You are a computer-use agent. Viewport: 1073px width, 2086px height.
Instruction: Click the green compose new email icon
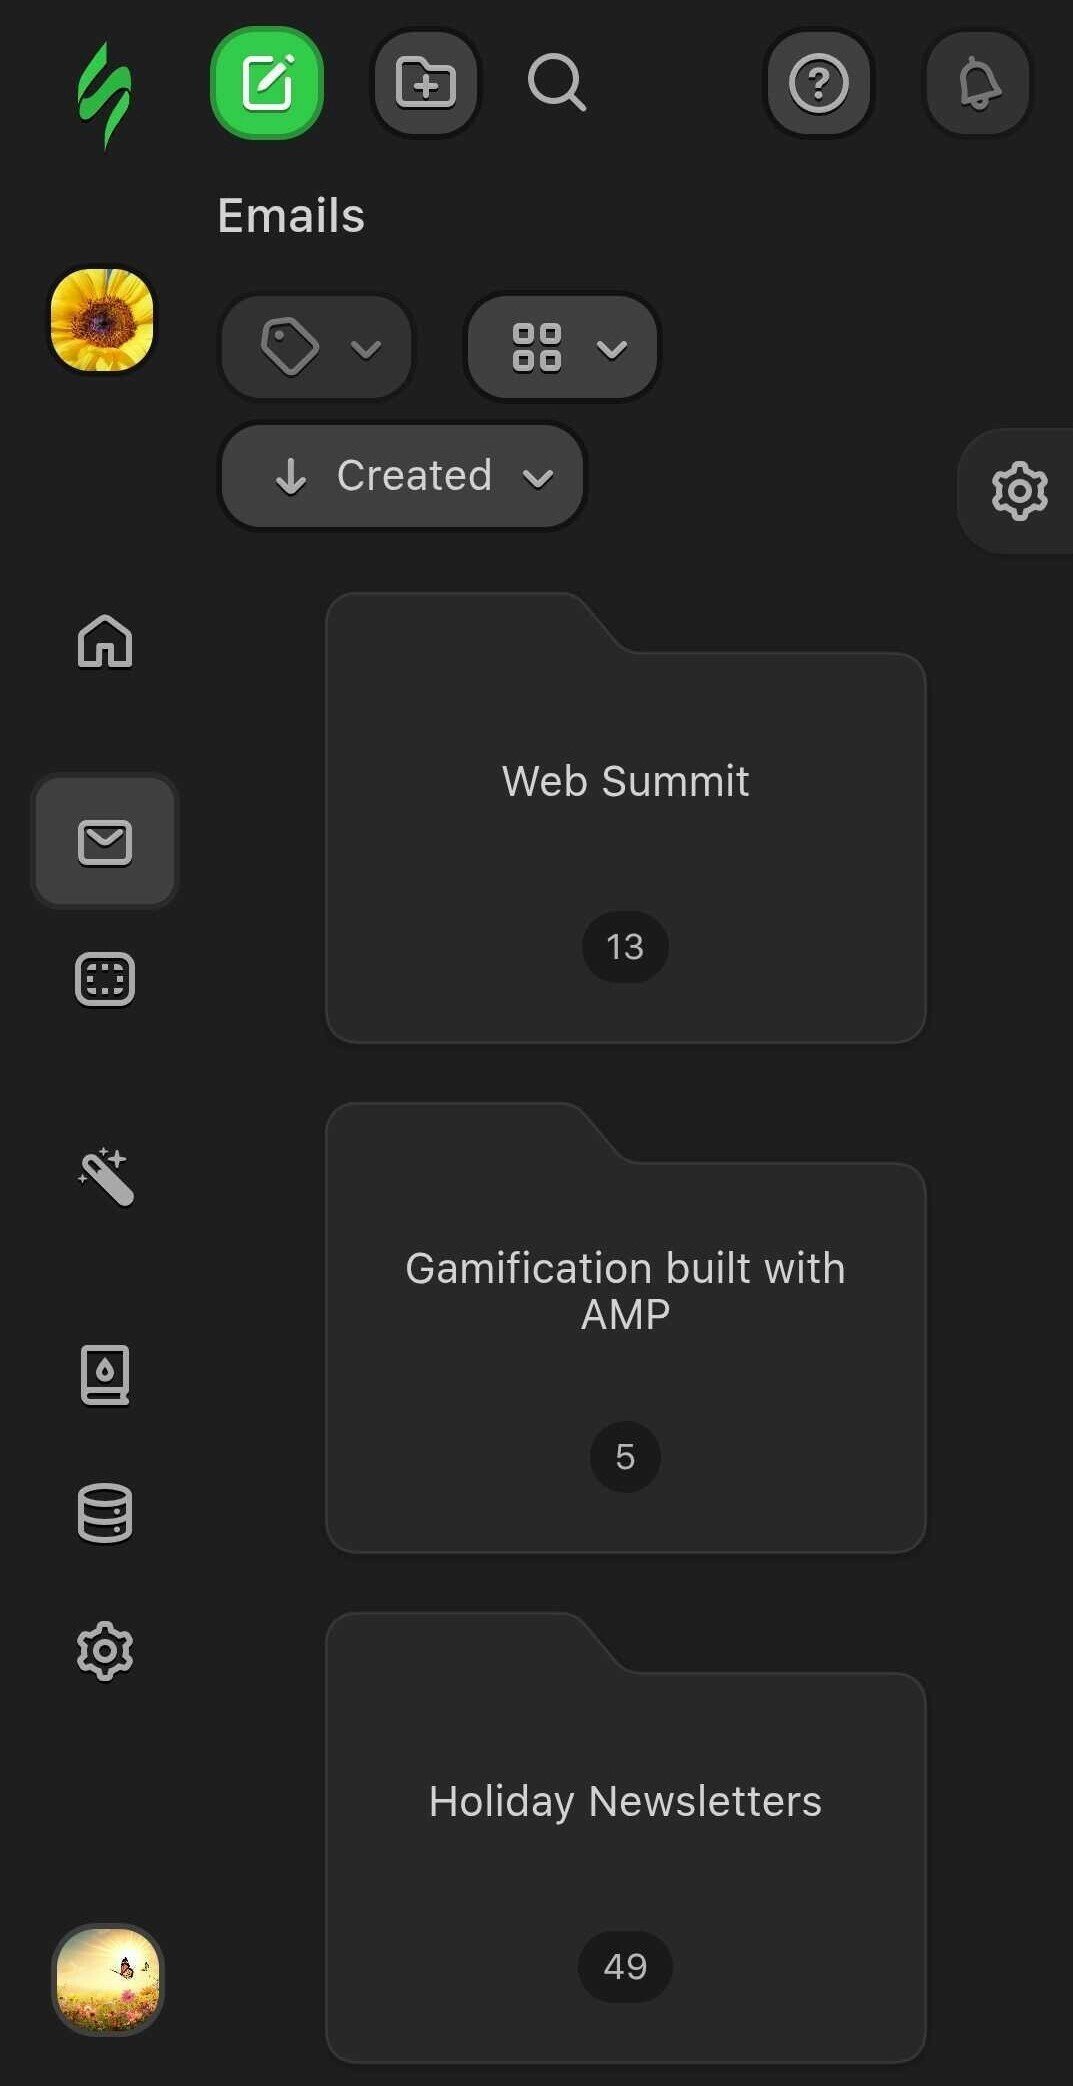[x=267, y=83]
